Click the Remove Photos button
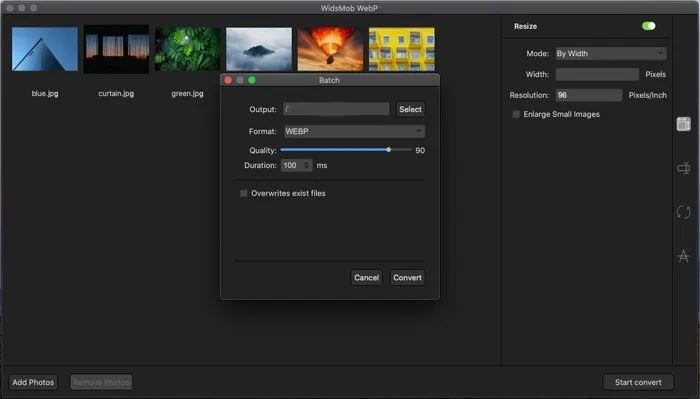The height and width of the screenshot is (399, 700). [101, 382]
